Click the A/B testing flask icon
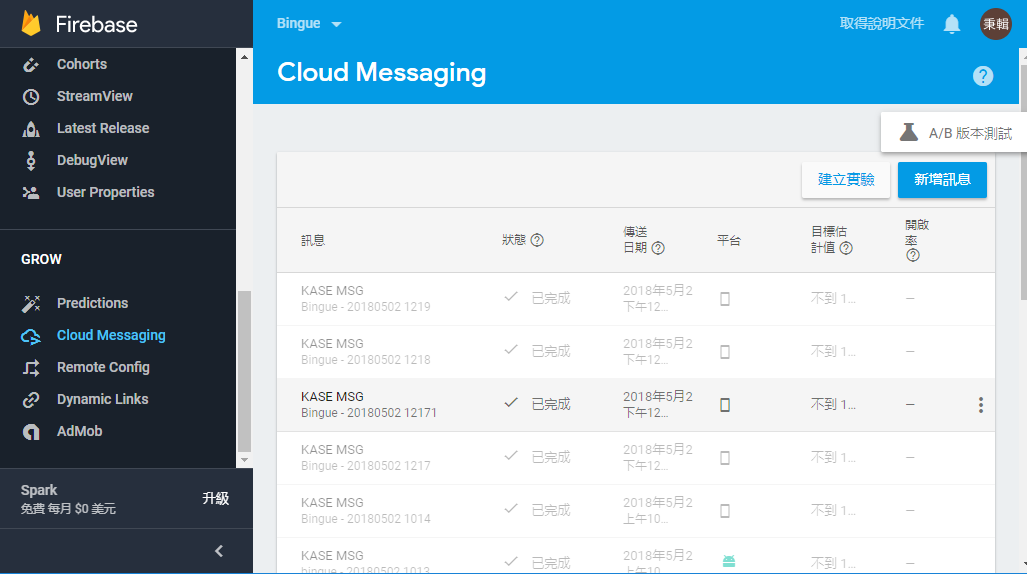Screen dimensions: 1027x574 [908, 132]
